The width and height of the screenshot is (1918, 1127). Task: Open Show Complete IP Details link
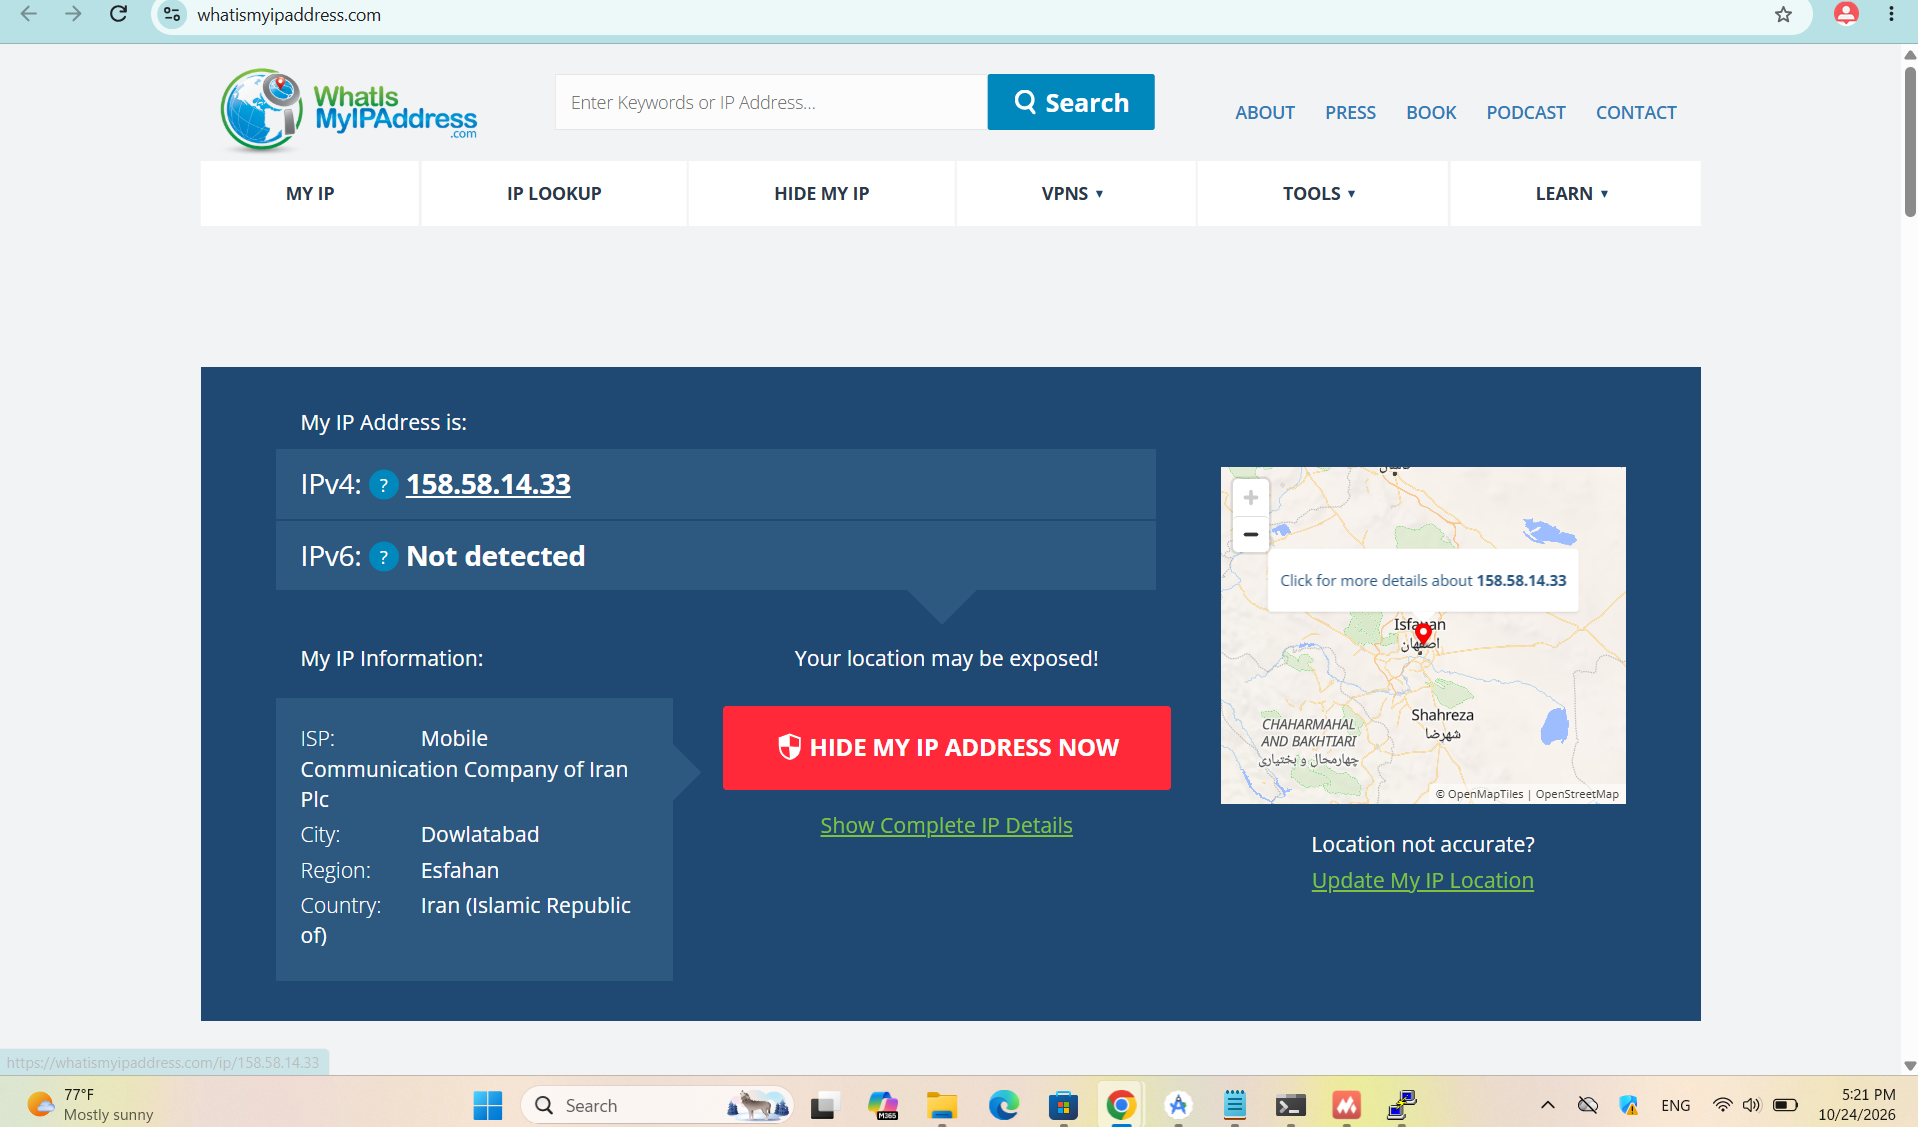(946, 826)
